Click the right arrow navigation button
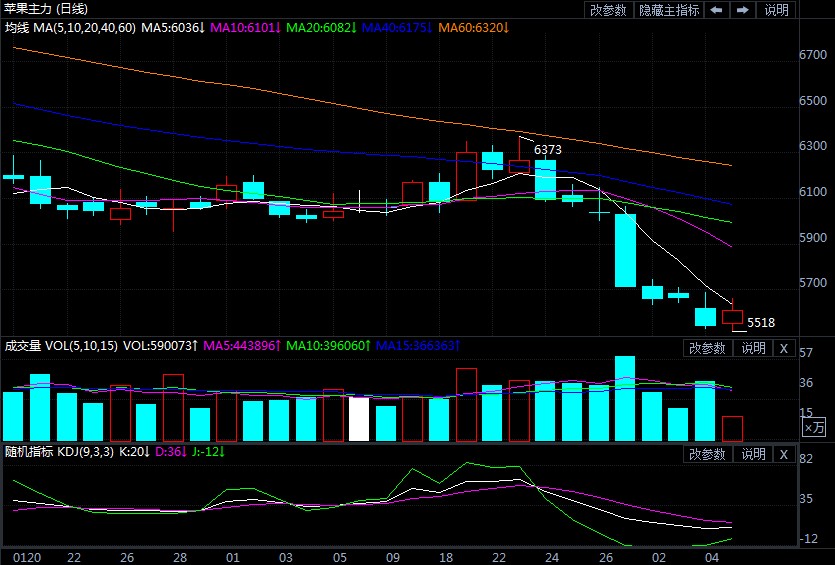The image size is (835, 565). click(x=742, y=10)
